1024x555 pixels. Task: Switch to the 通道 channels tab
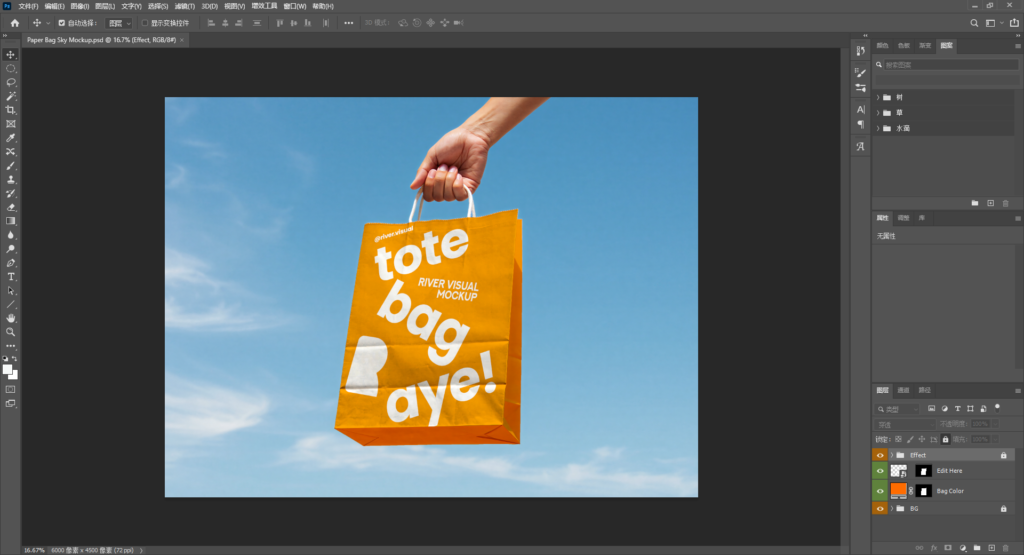pyautogui.click(x=903, y=390)
